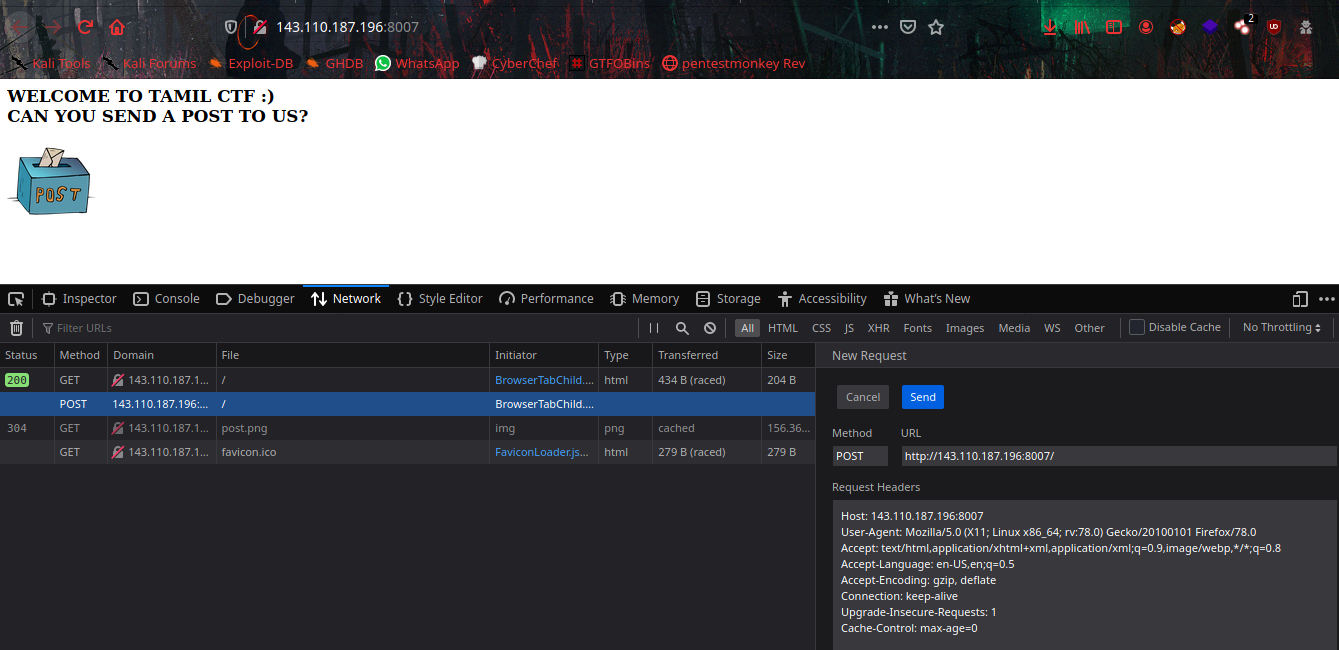Cancel the new request
The width and height of the screenshot is (1339, 650).
click(863, 397)
